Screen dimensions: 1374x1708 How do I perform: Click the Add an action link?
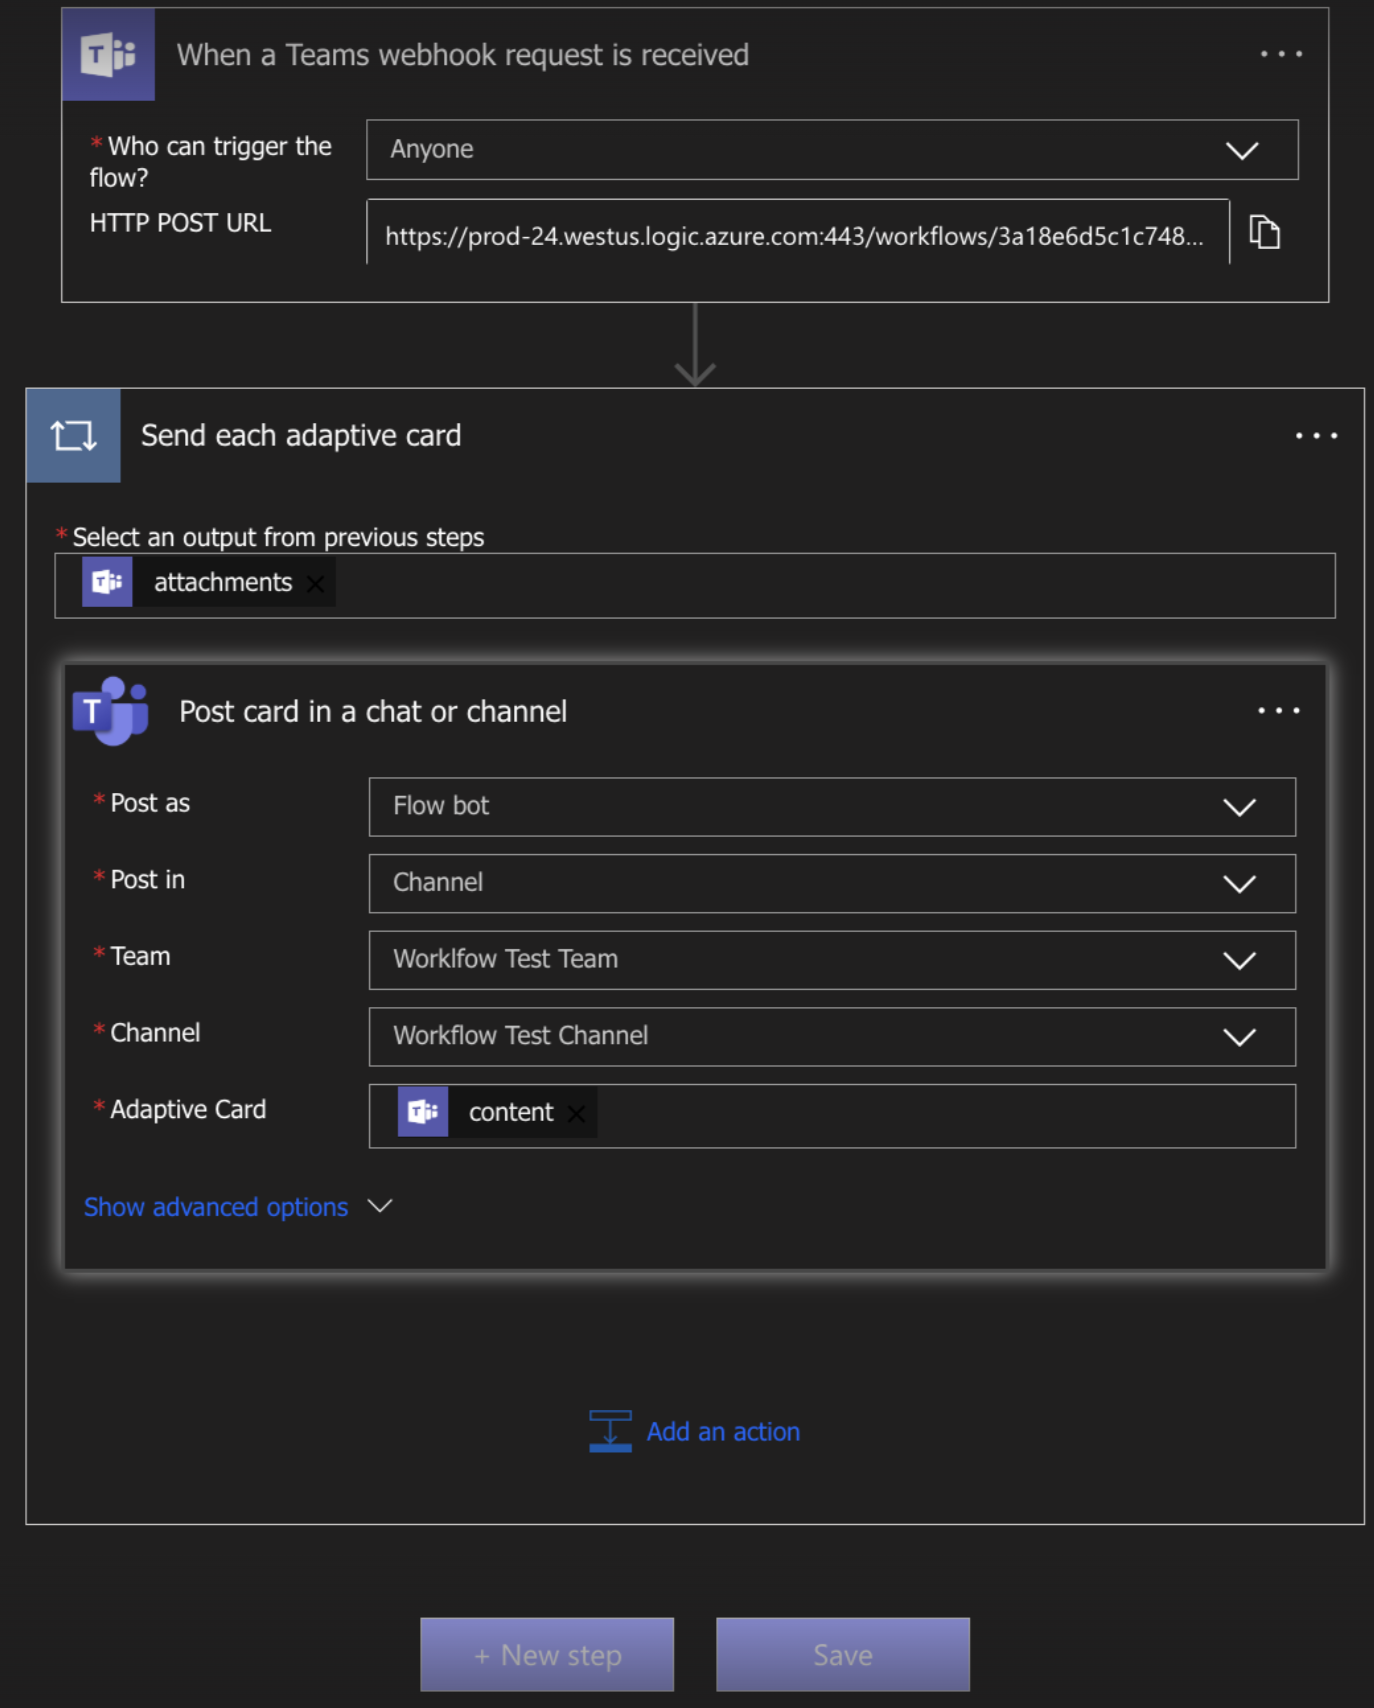(x=723, y=1432)
